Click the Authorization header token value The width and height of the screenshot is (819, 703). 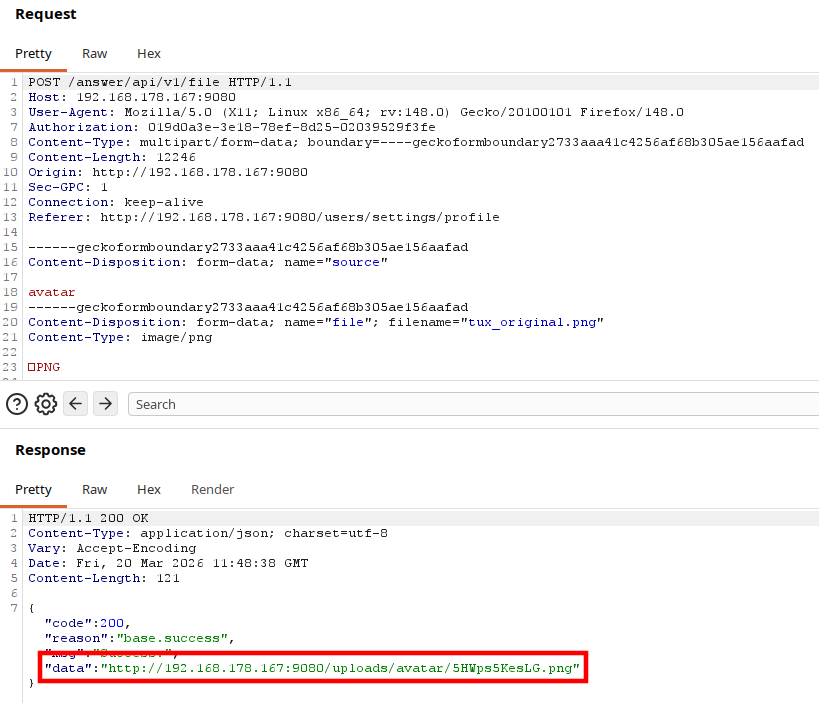(291, 127)
